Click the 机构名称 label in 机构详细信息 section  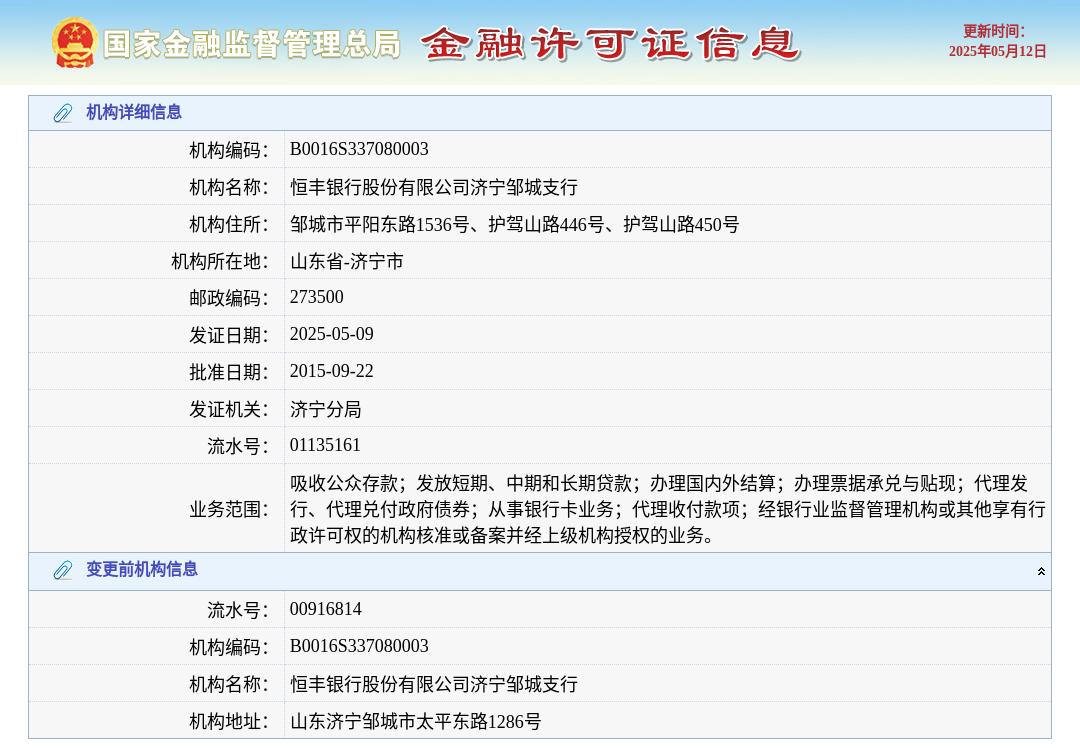click(x=229, y=187)
